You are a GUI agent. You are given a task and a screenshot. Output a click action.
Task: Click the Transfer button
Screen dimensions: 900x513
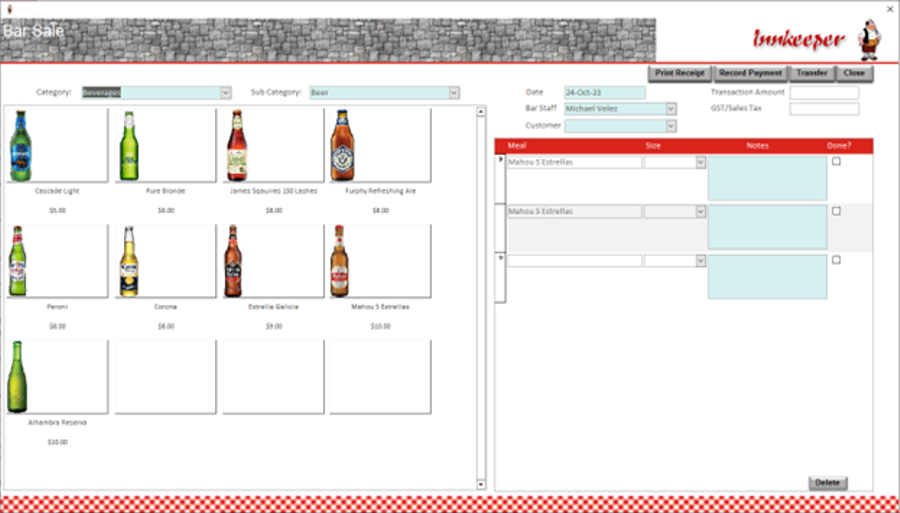point(812,73)
